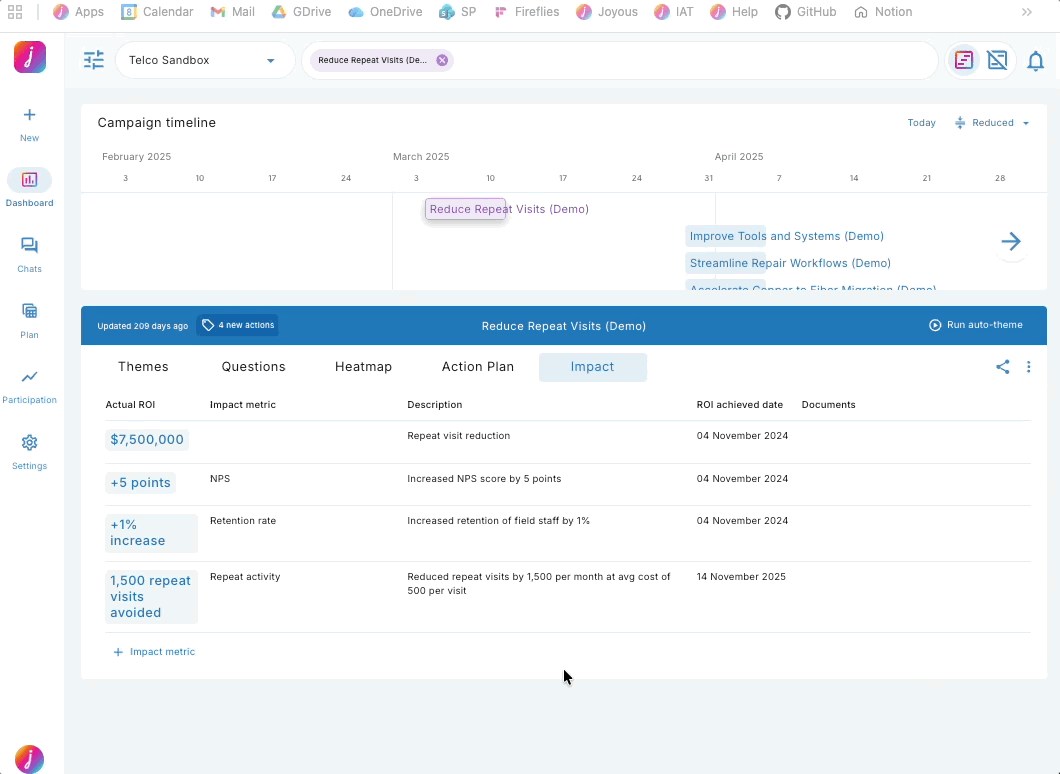Share the campaign using the share icon
Screen dimensions: 1060x774
[x=1002, y=367]
